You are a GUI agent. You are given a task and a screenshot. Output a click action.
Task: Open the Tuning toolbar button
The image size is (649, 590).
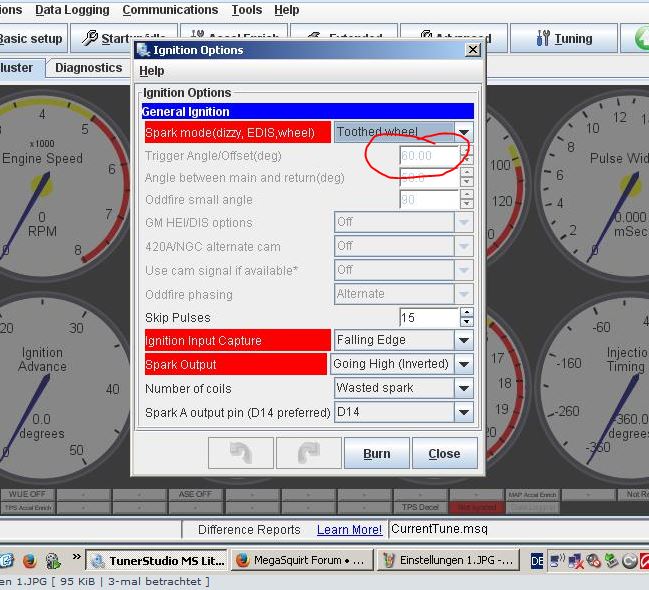(564, 39)
